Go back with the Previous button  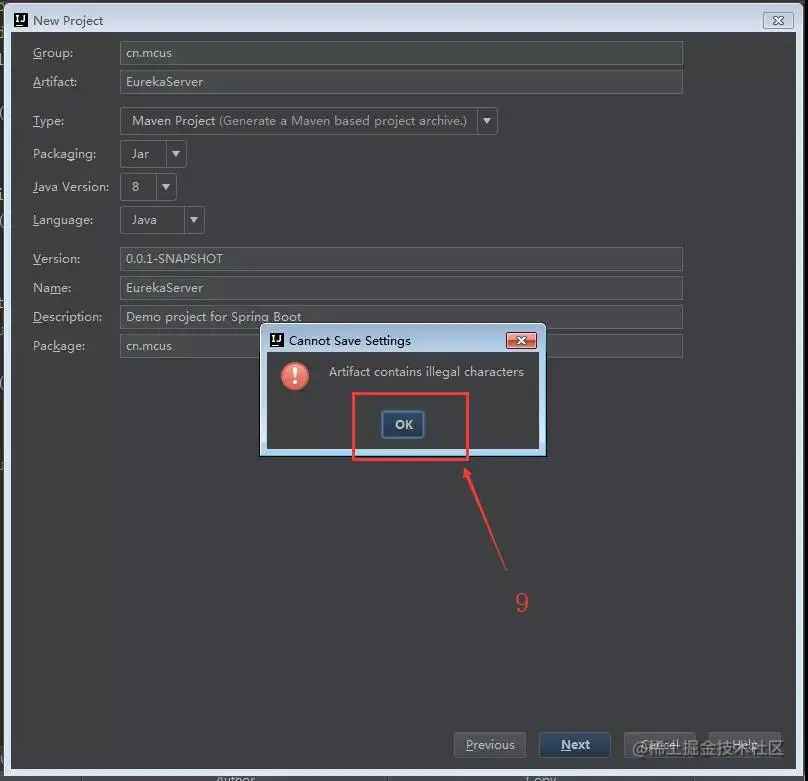coord(490,745)
